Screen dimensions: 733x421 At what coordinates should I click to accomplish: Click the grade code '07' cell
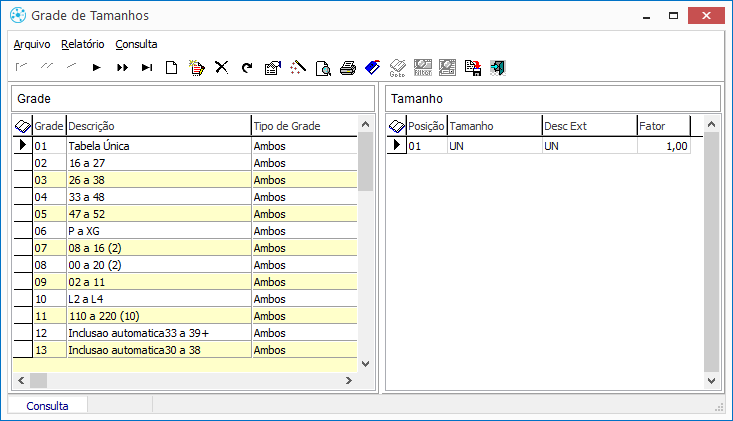click(49, 248)
